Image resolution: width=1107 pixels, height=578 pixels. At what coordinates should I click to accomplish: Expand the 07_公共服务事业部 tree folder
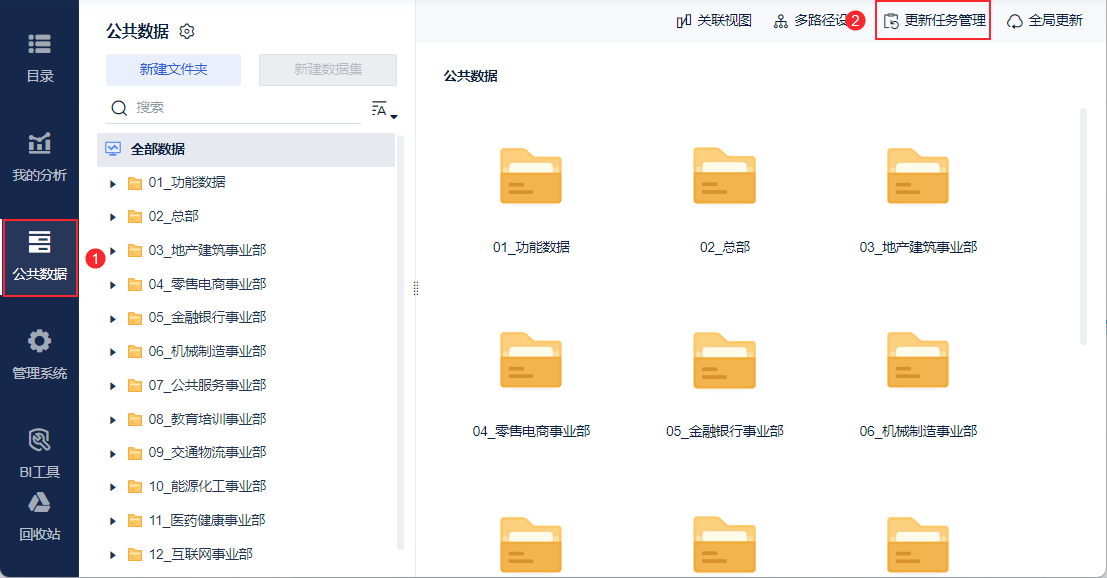pos(113,386)
